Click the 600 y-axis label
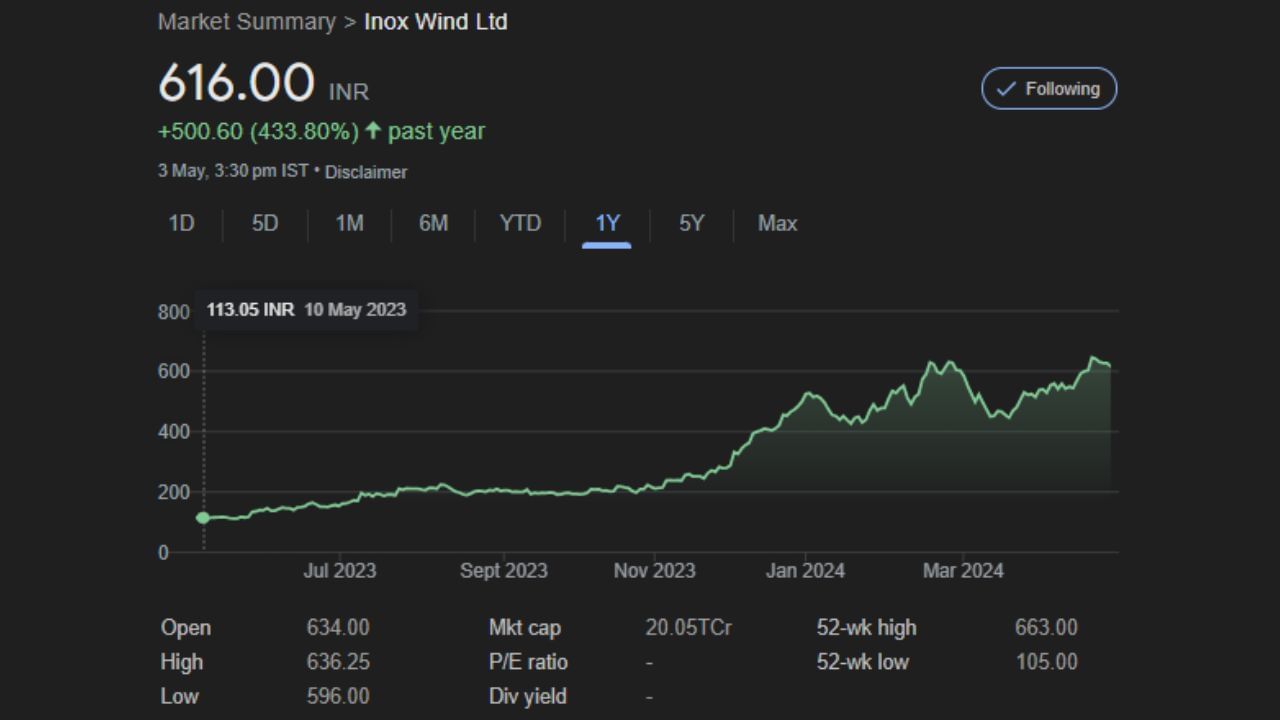This screenshot has height=720, width=1280. pyautogui.click(x=174, y=372)
